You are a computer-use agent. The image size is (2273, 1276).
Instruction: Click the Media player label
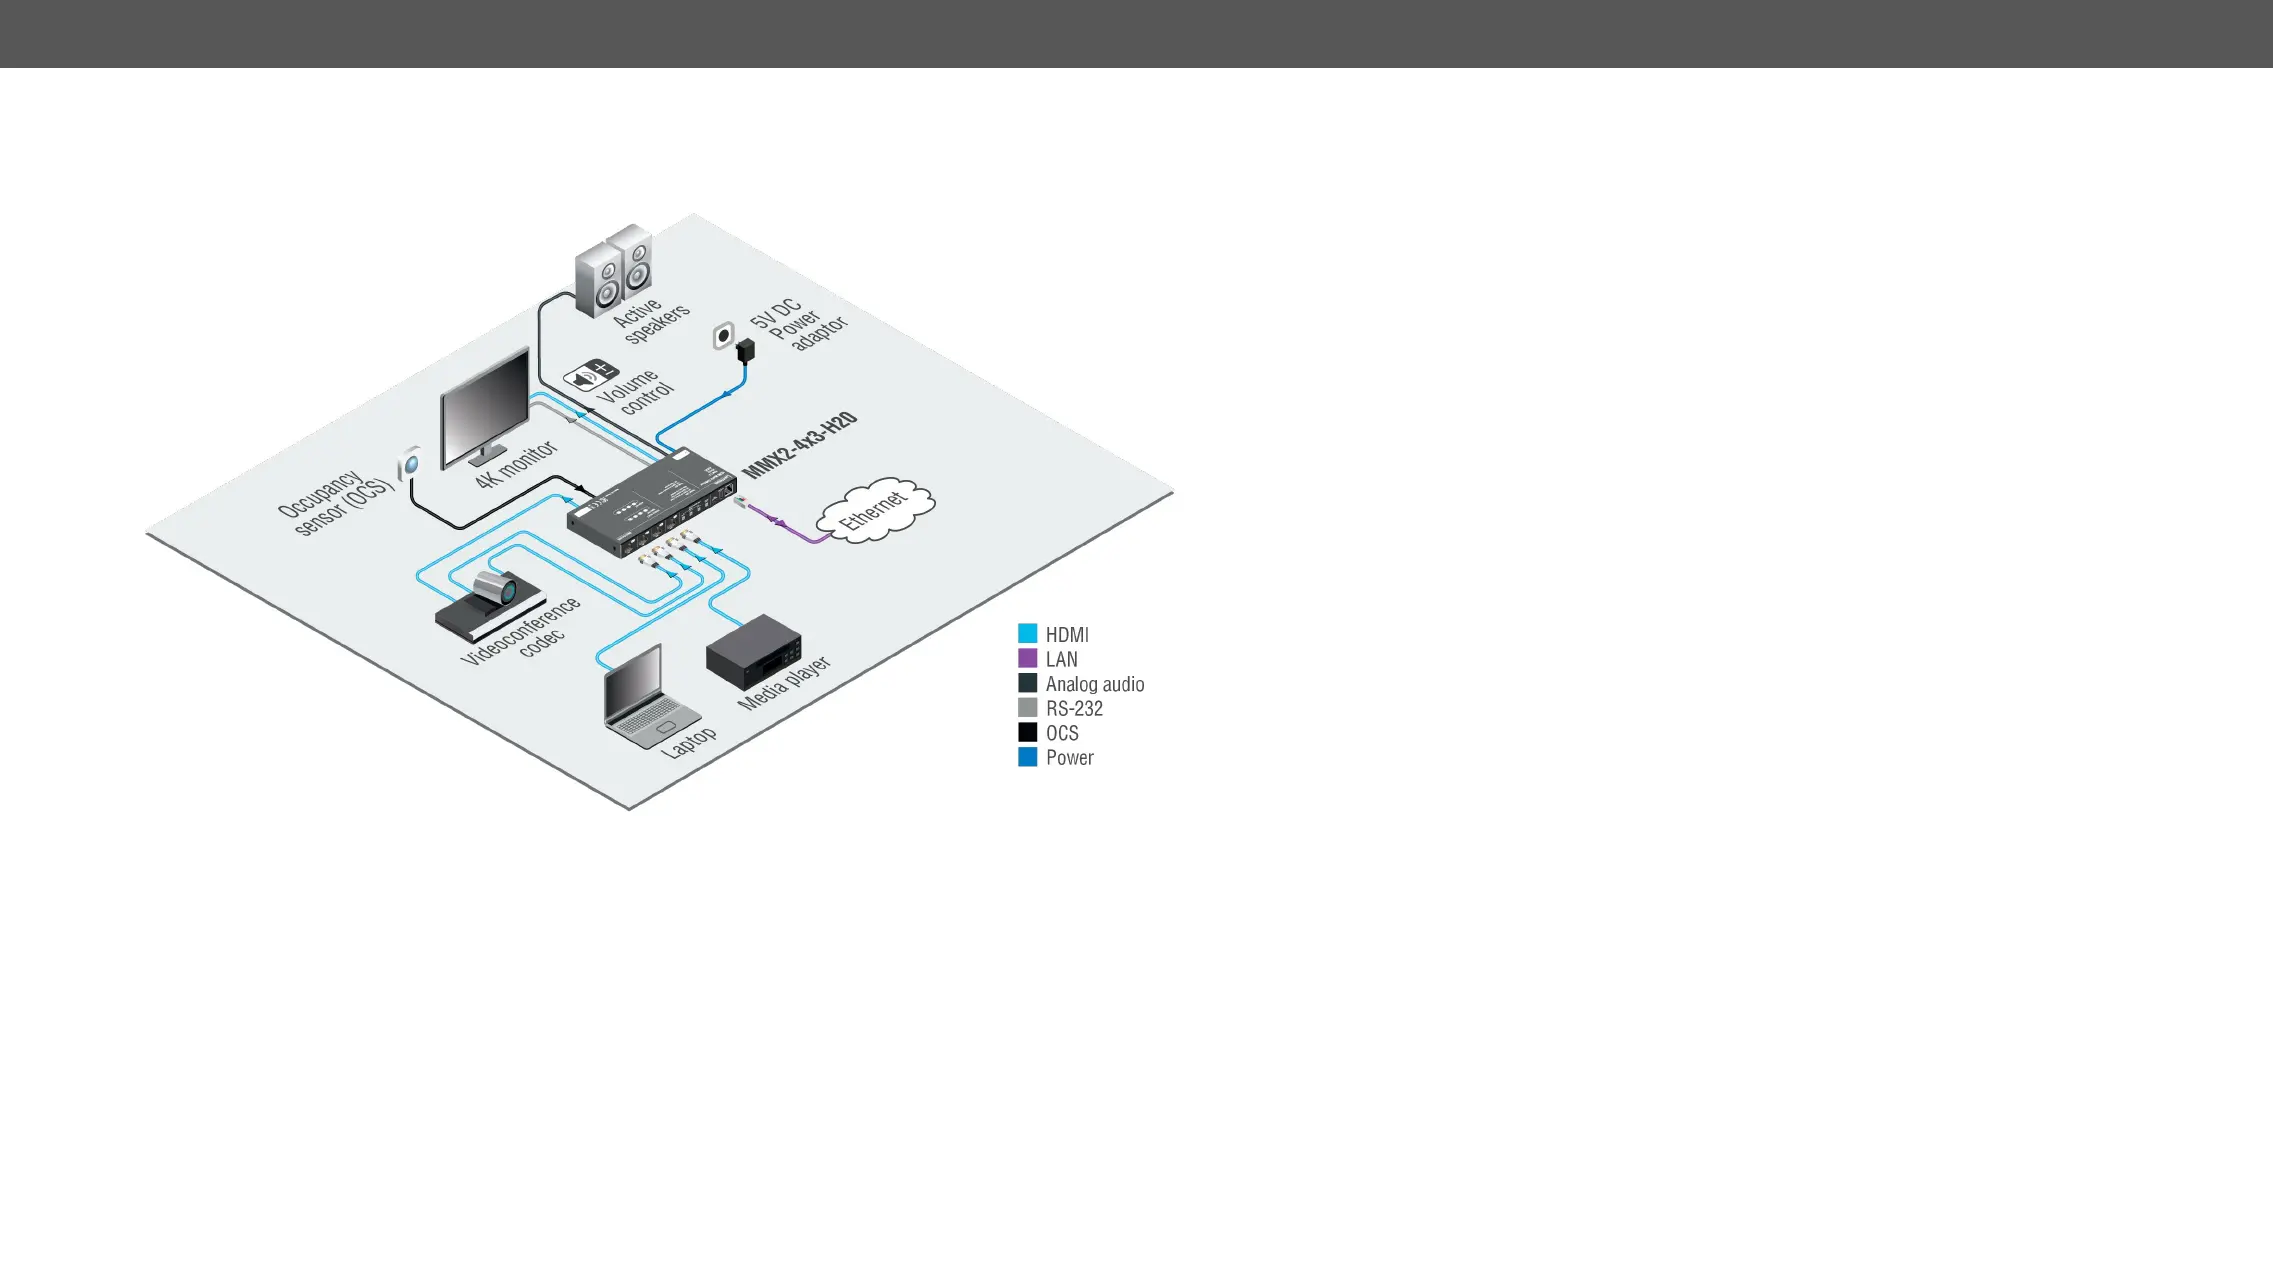[784, 683]
